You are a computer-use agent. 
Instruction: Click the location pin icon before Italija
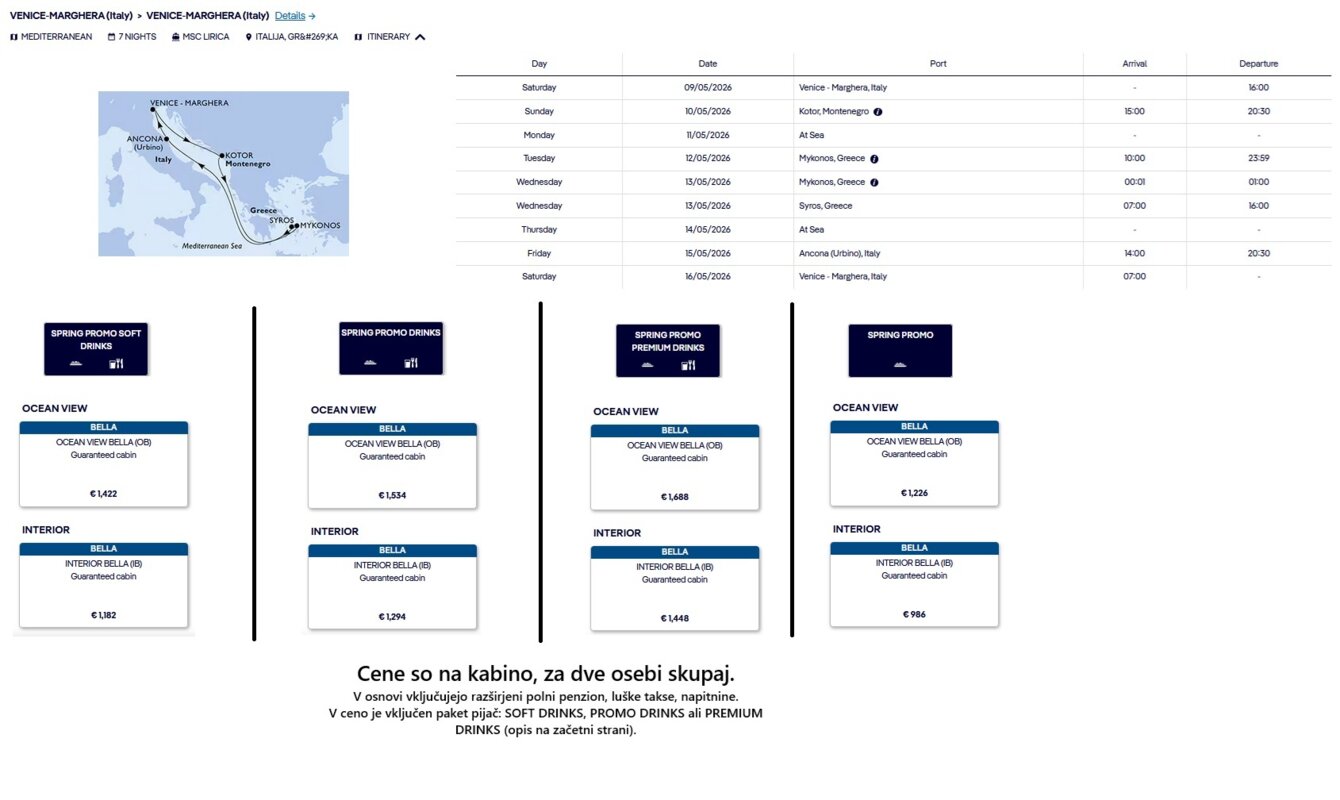[248, 37]
